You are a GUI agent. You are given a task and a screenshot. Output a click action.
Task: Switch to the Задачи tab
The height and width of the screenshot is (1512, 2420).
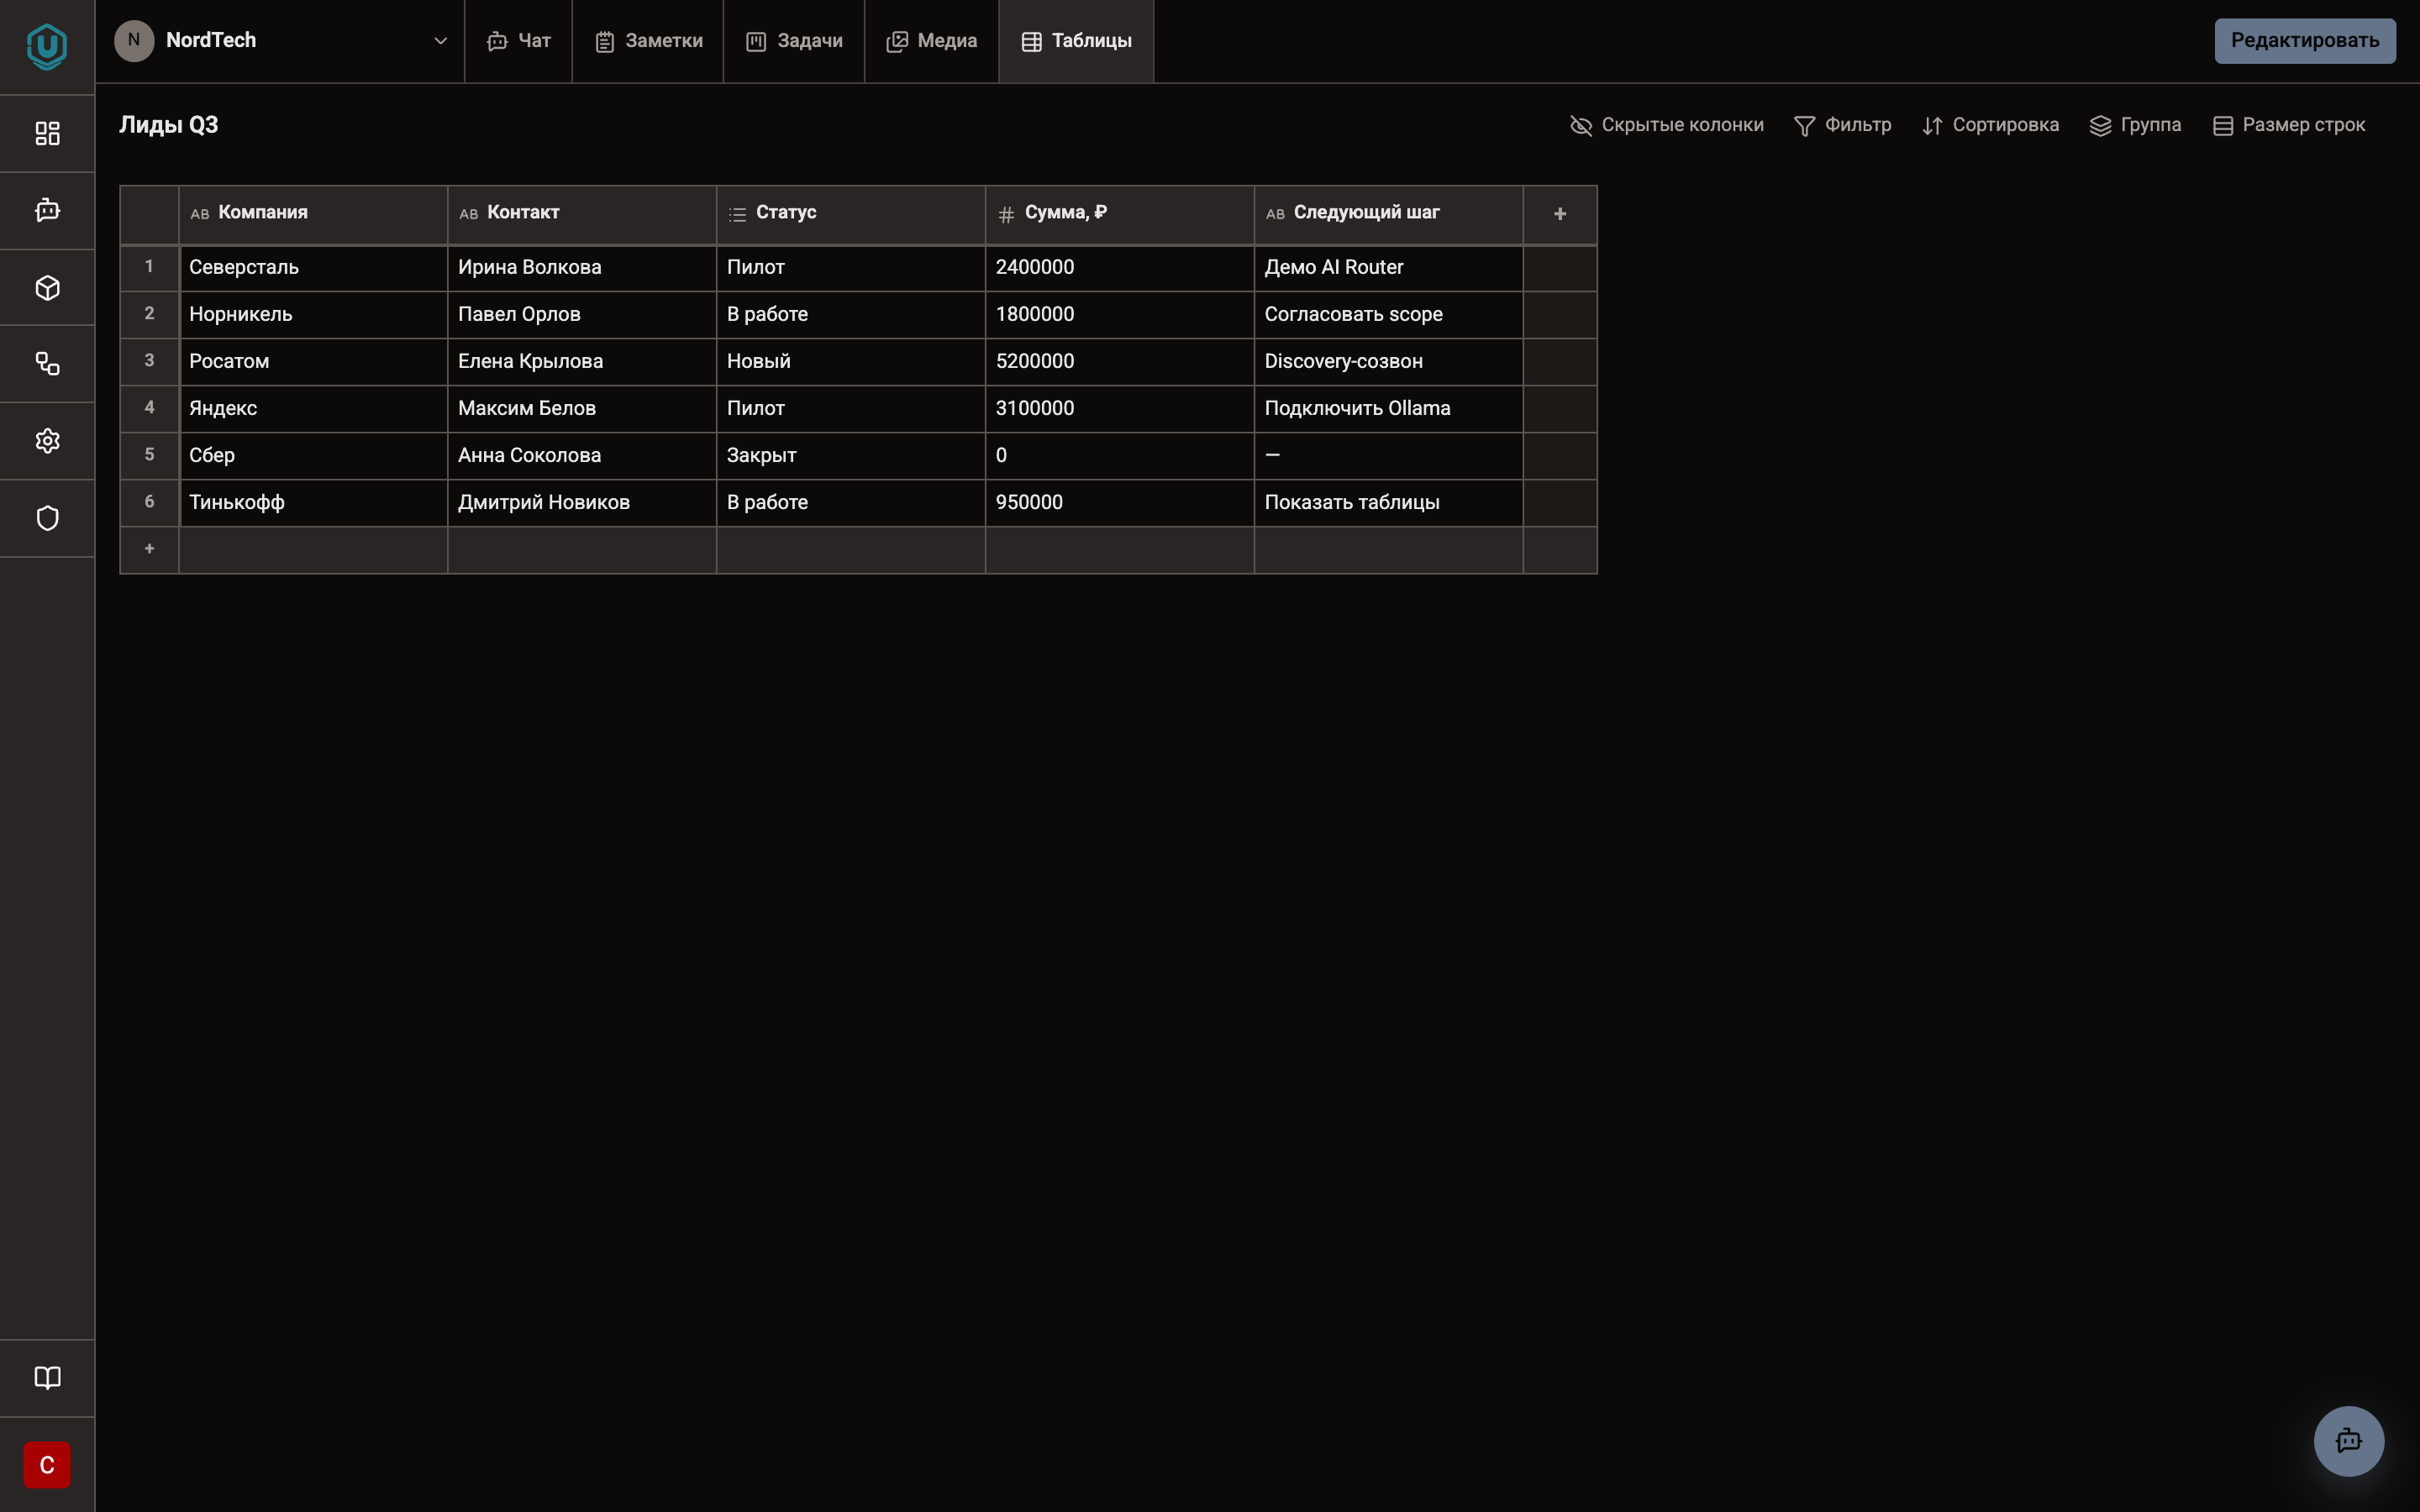tap(794, 41)
